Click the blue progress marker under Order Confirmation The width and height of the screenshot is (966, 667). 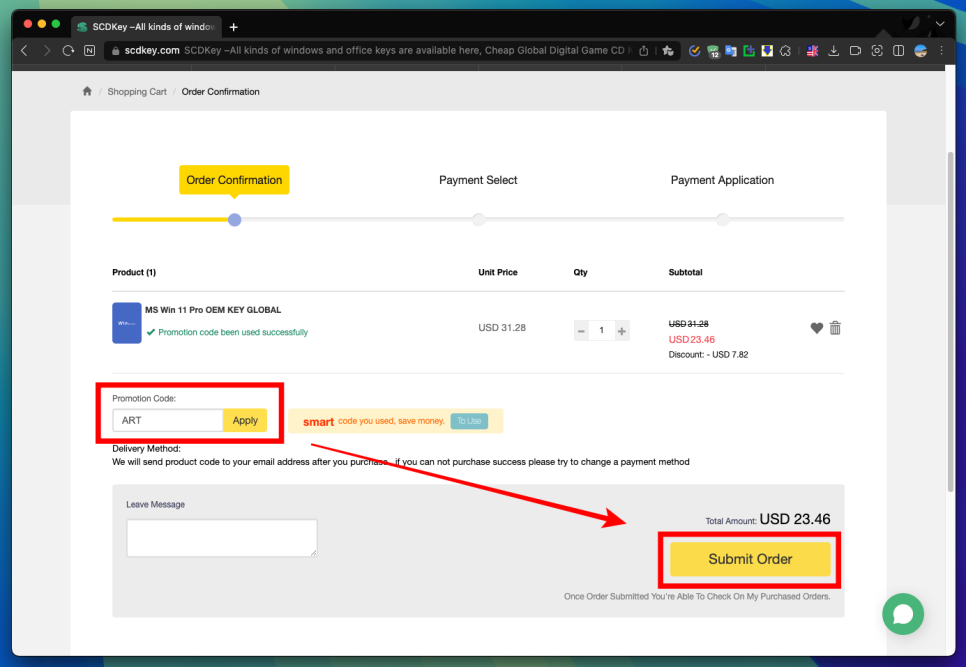[234, 220]
